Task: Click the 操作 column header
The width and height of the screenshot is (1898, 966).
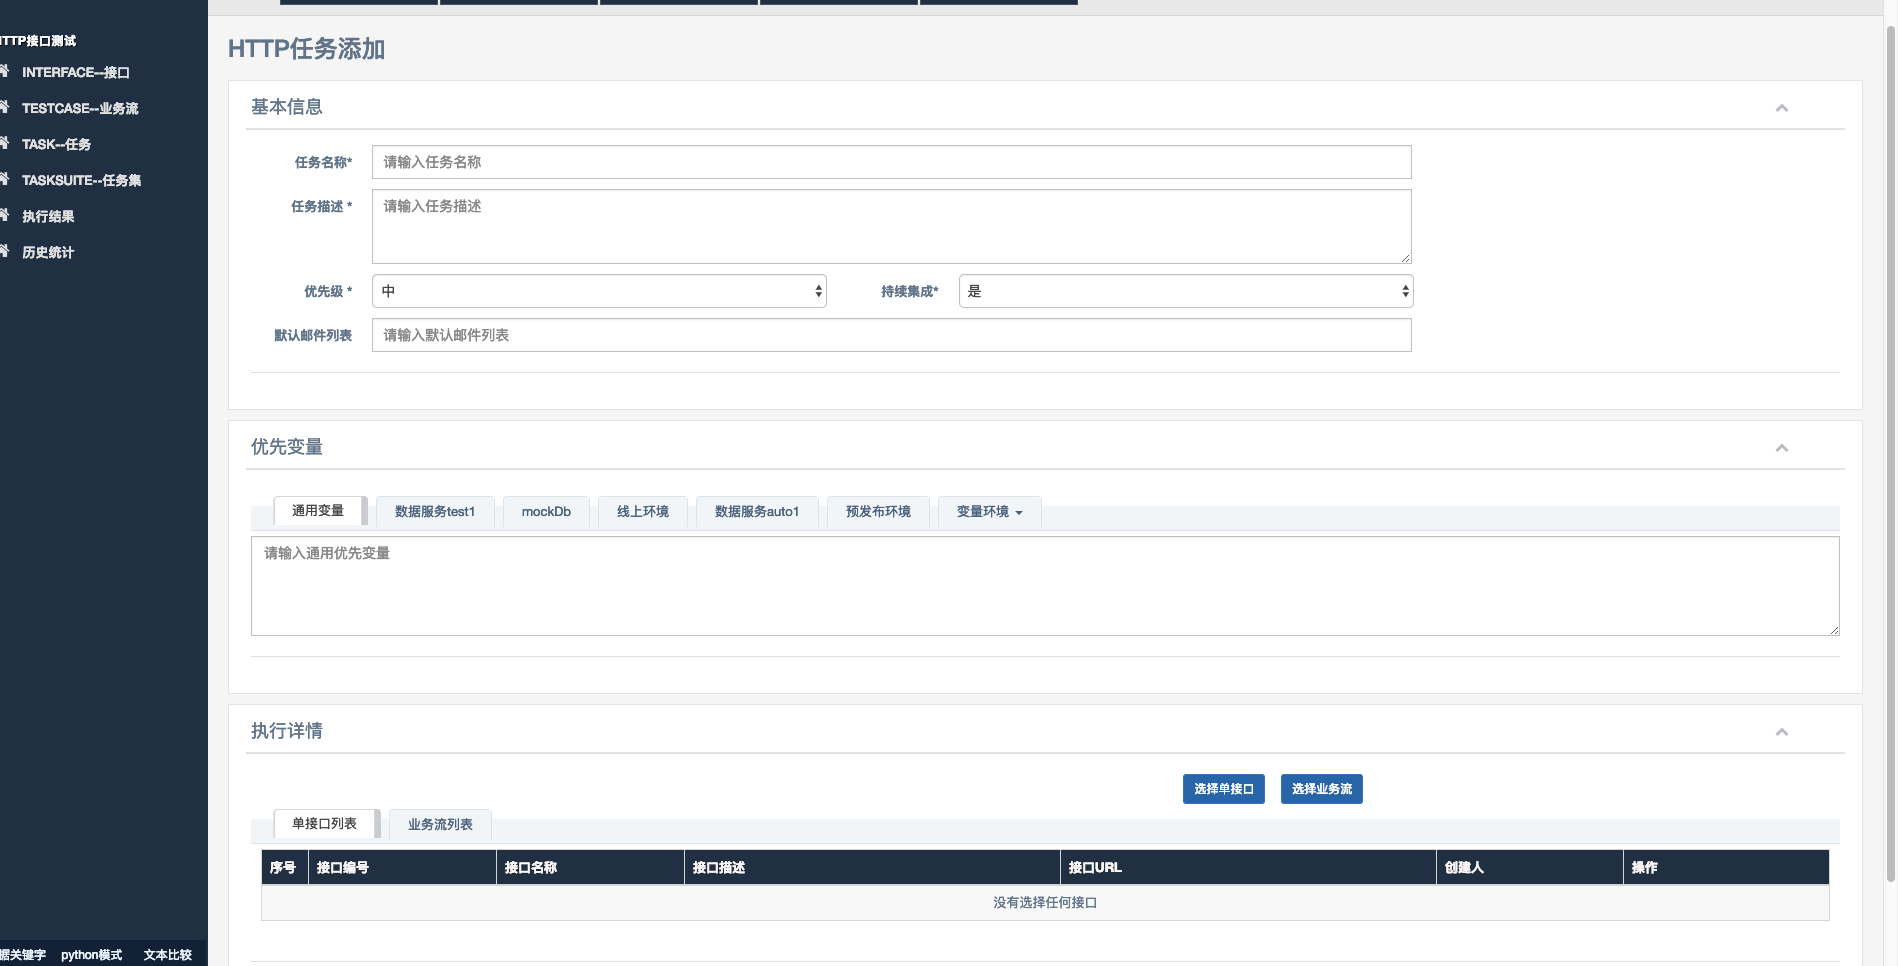Action: point(1726,867)
